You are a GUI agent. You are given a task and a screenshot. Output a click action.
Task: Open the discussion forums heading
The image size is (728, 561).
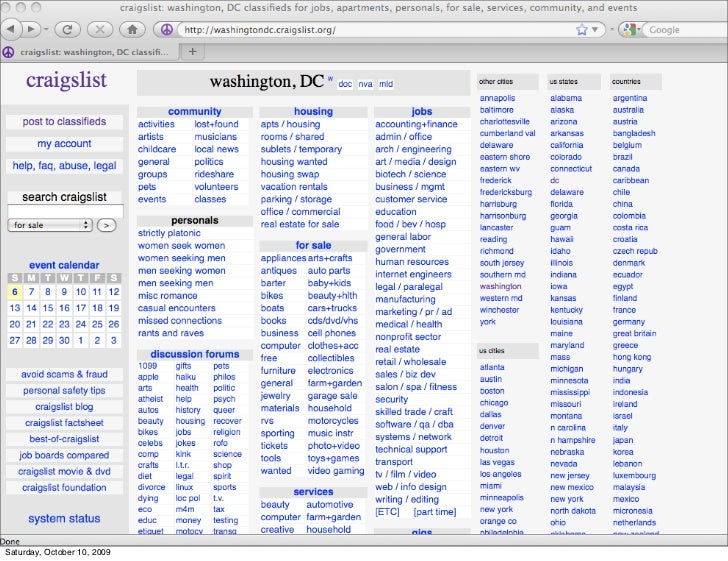[195, 354]
